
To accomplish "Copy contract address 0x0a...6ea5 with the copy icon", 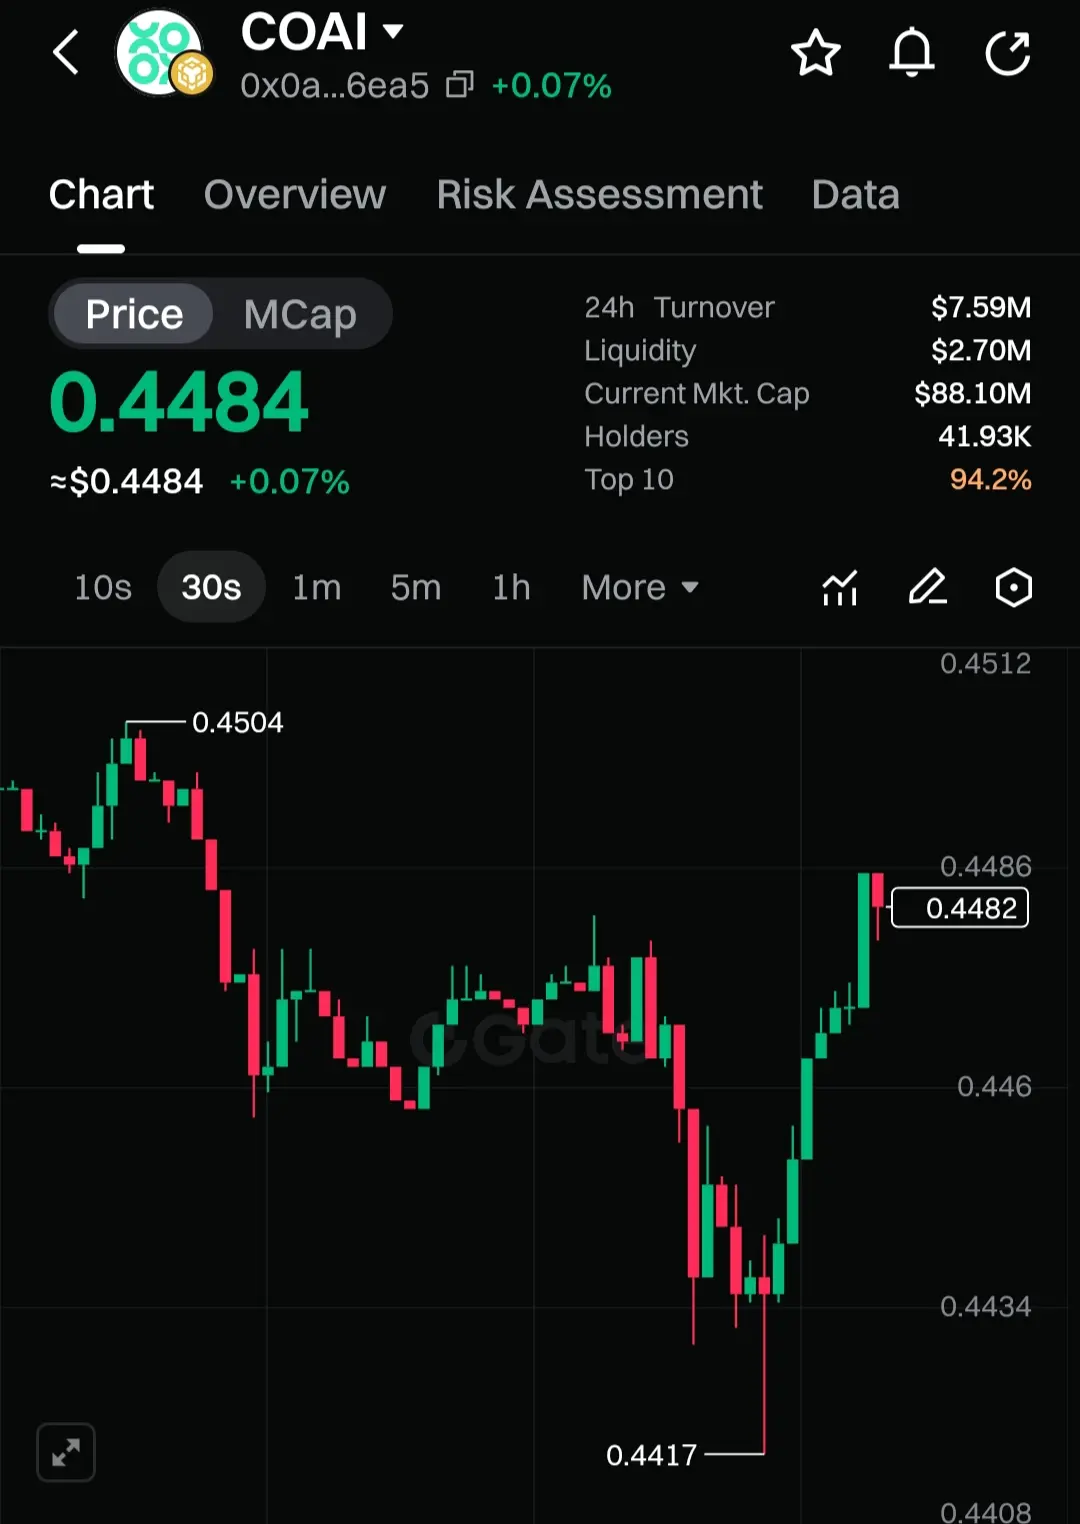I will [459, 85].
